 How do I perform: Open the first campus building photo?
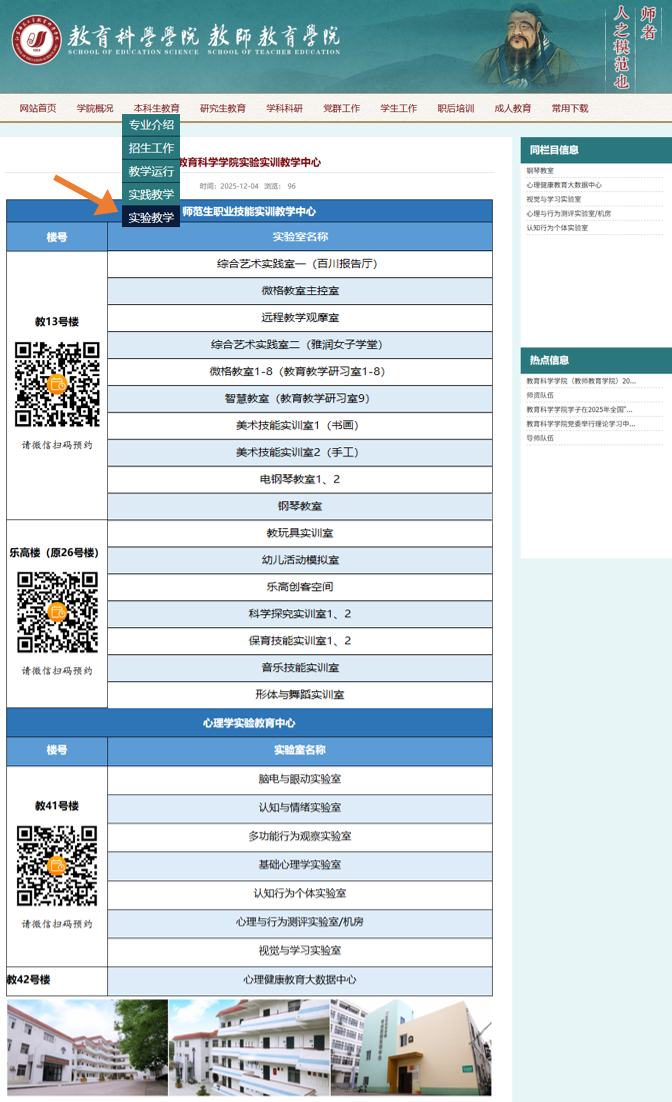[87, 1048]
